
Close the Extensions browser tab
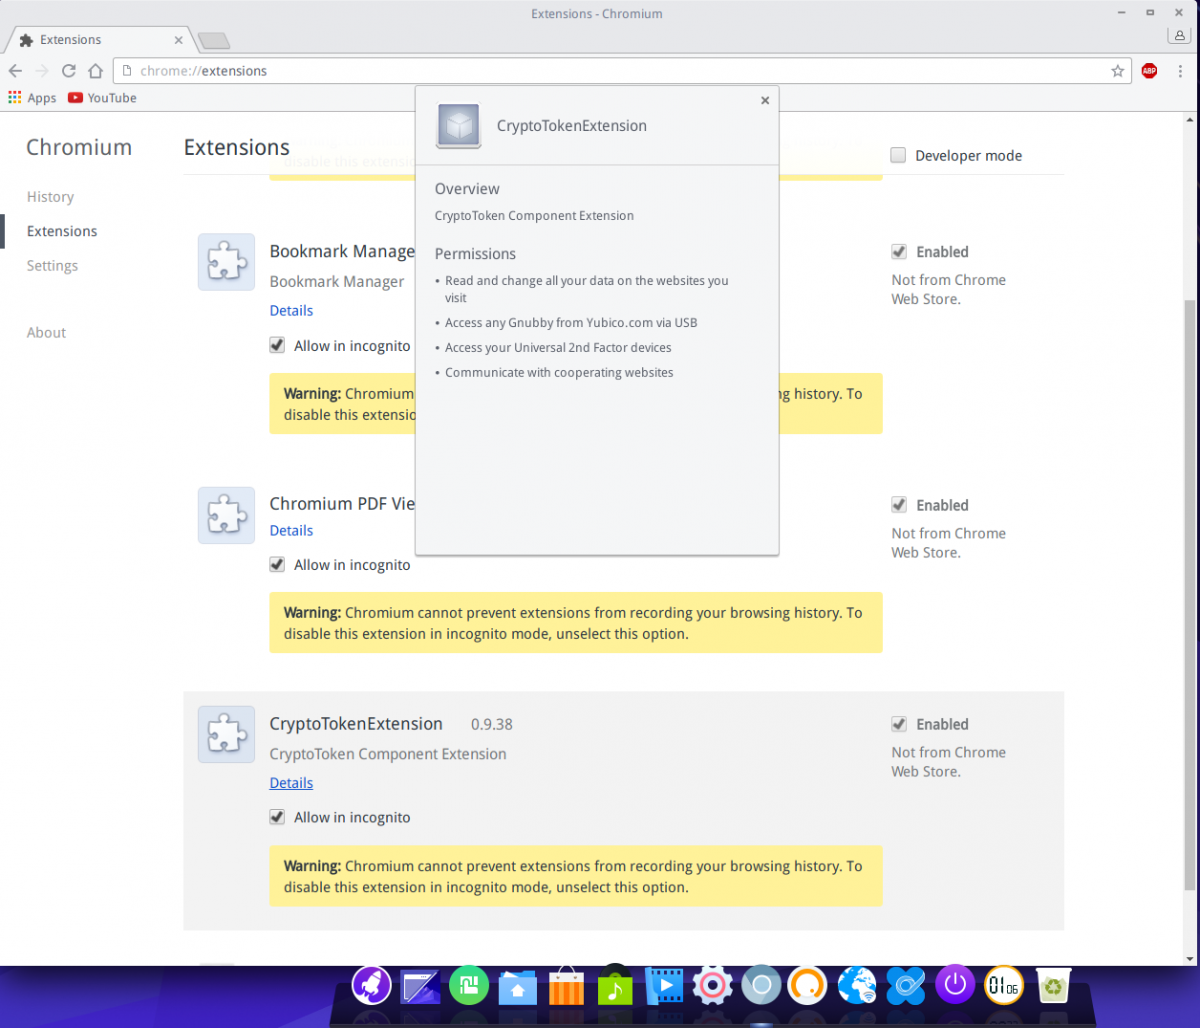click(179, 40)
